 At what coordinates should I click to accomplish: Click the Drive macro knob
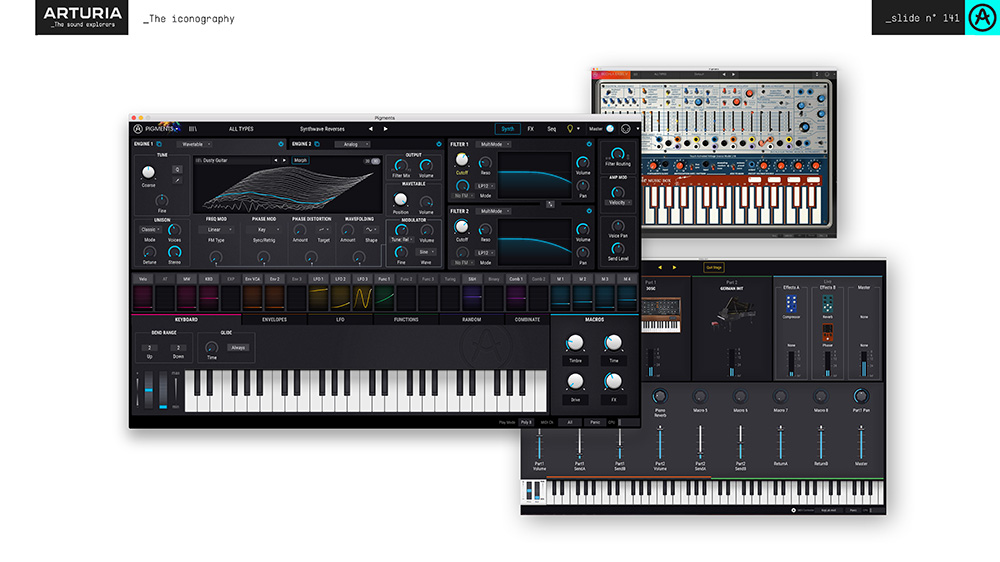(575, 381)
